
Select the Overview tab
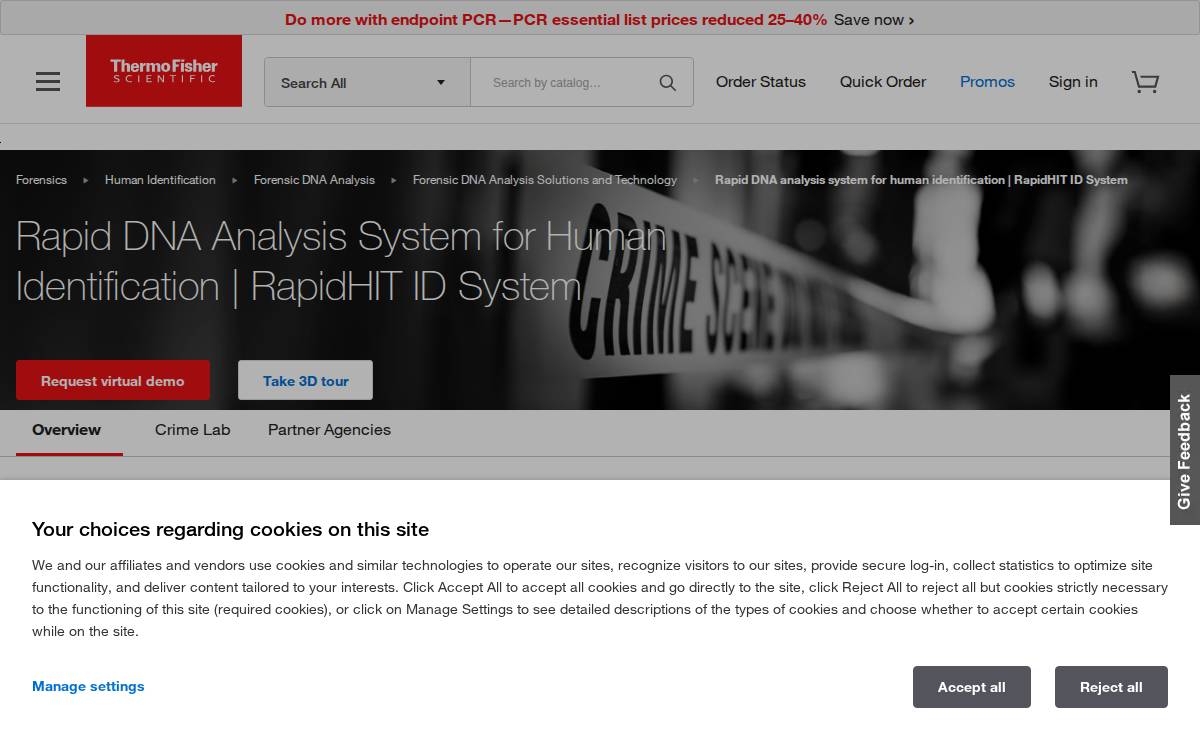[67, 430]
